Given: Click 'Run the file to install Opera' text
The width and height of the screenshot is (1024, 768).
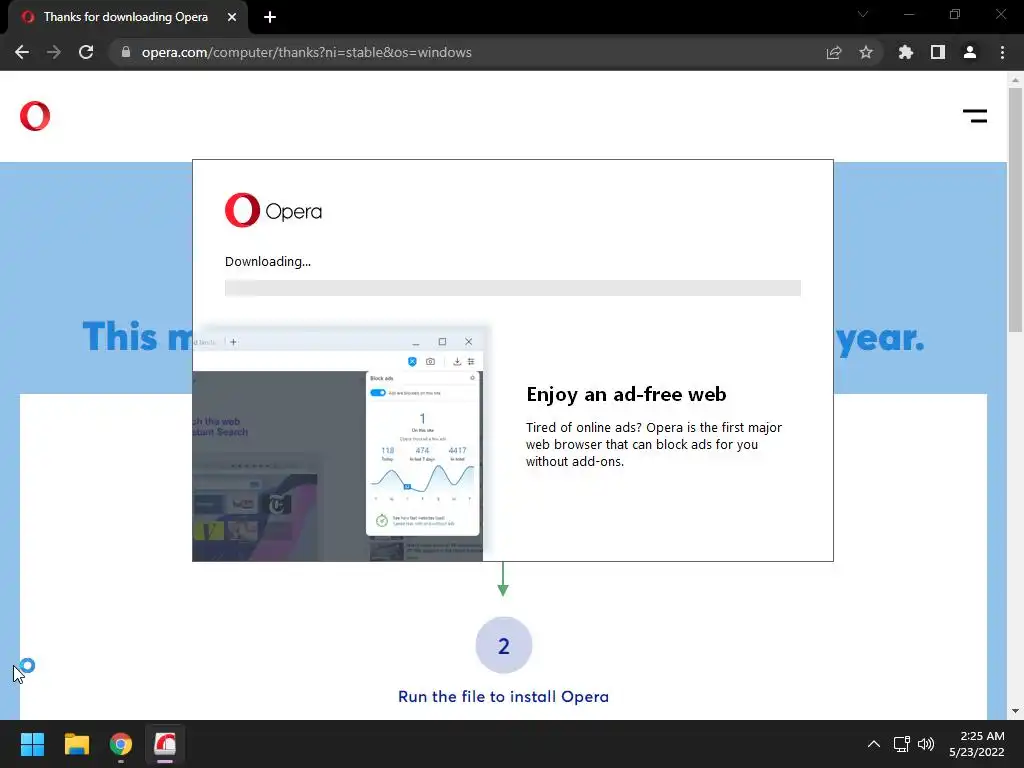Looking at the screenshot, I should (504, 697).
